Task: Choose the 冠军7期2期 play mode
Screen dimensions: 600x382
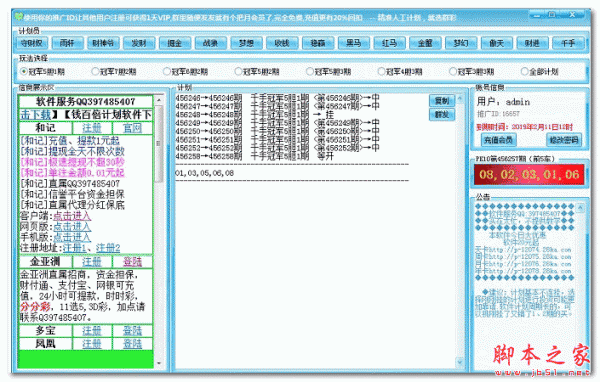Action: [x=114, y=72]
